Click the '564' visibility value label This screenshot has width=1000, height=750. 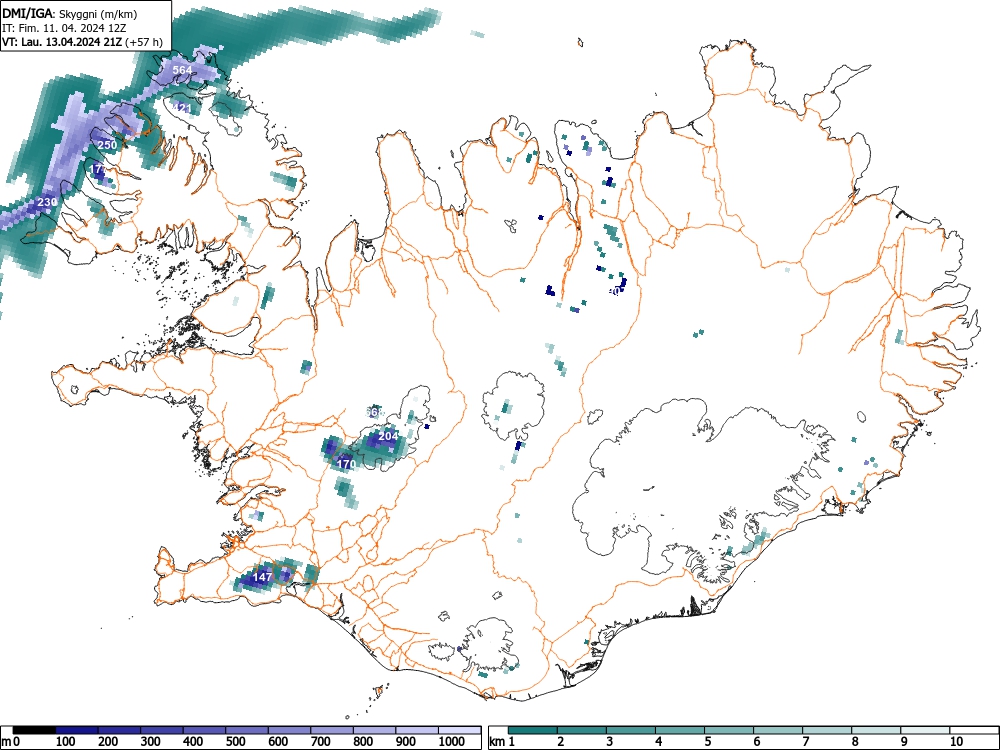(x=182, y=70)
